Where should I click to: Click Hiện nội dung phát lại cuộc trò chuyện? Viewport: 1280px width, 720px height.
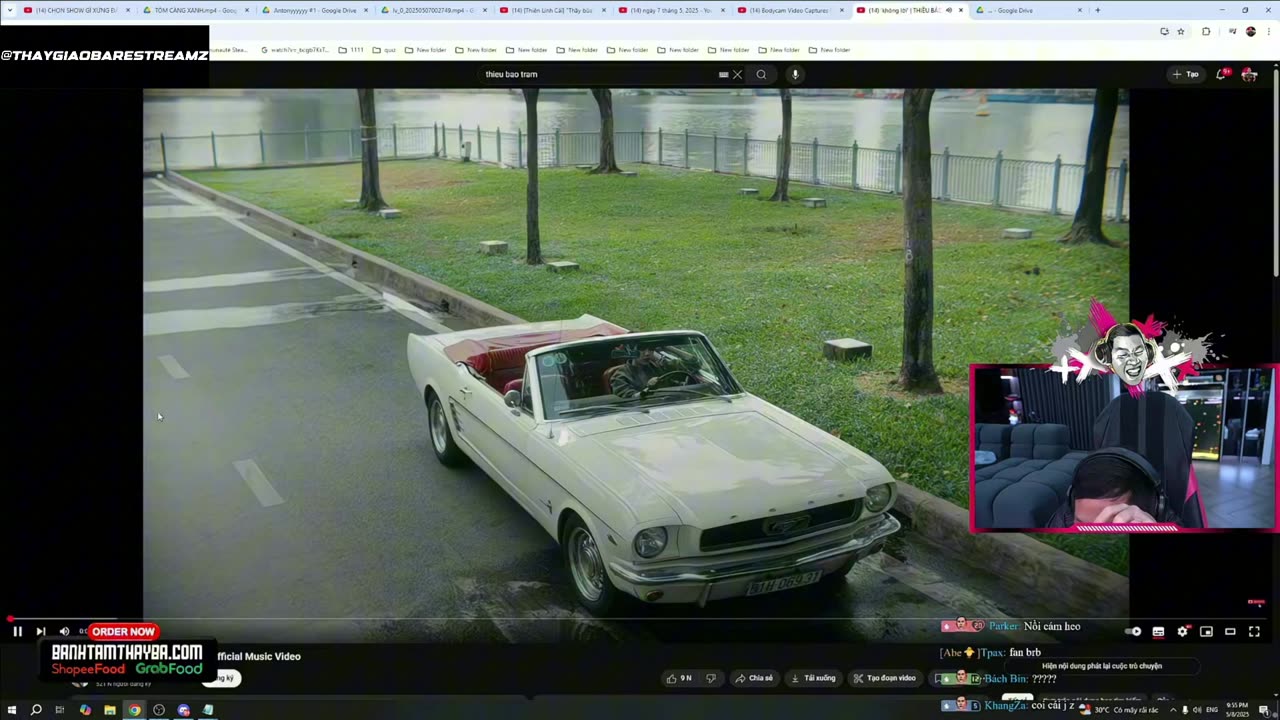[x=1102, y=666]
